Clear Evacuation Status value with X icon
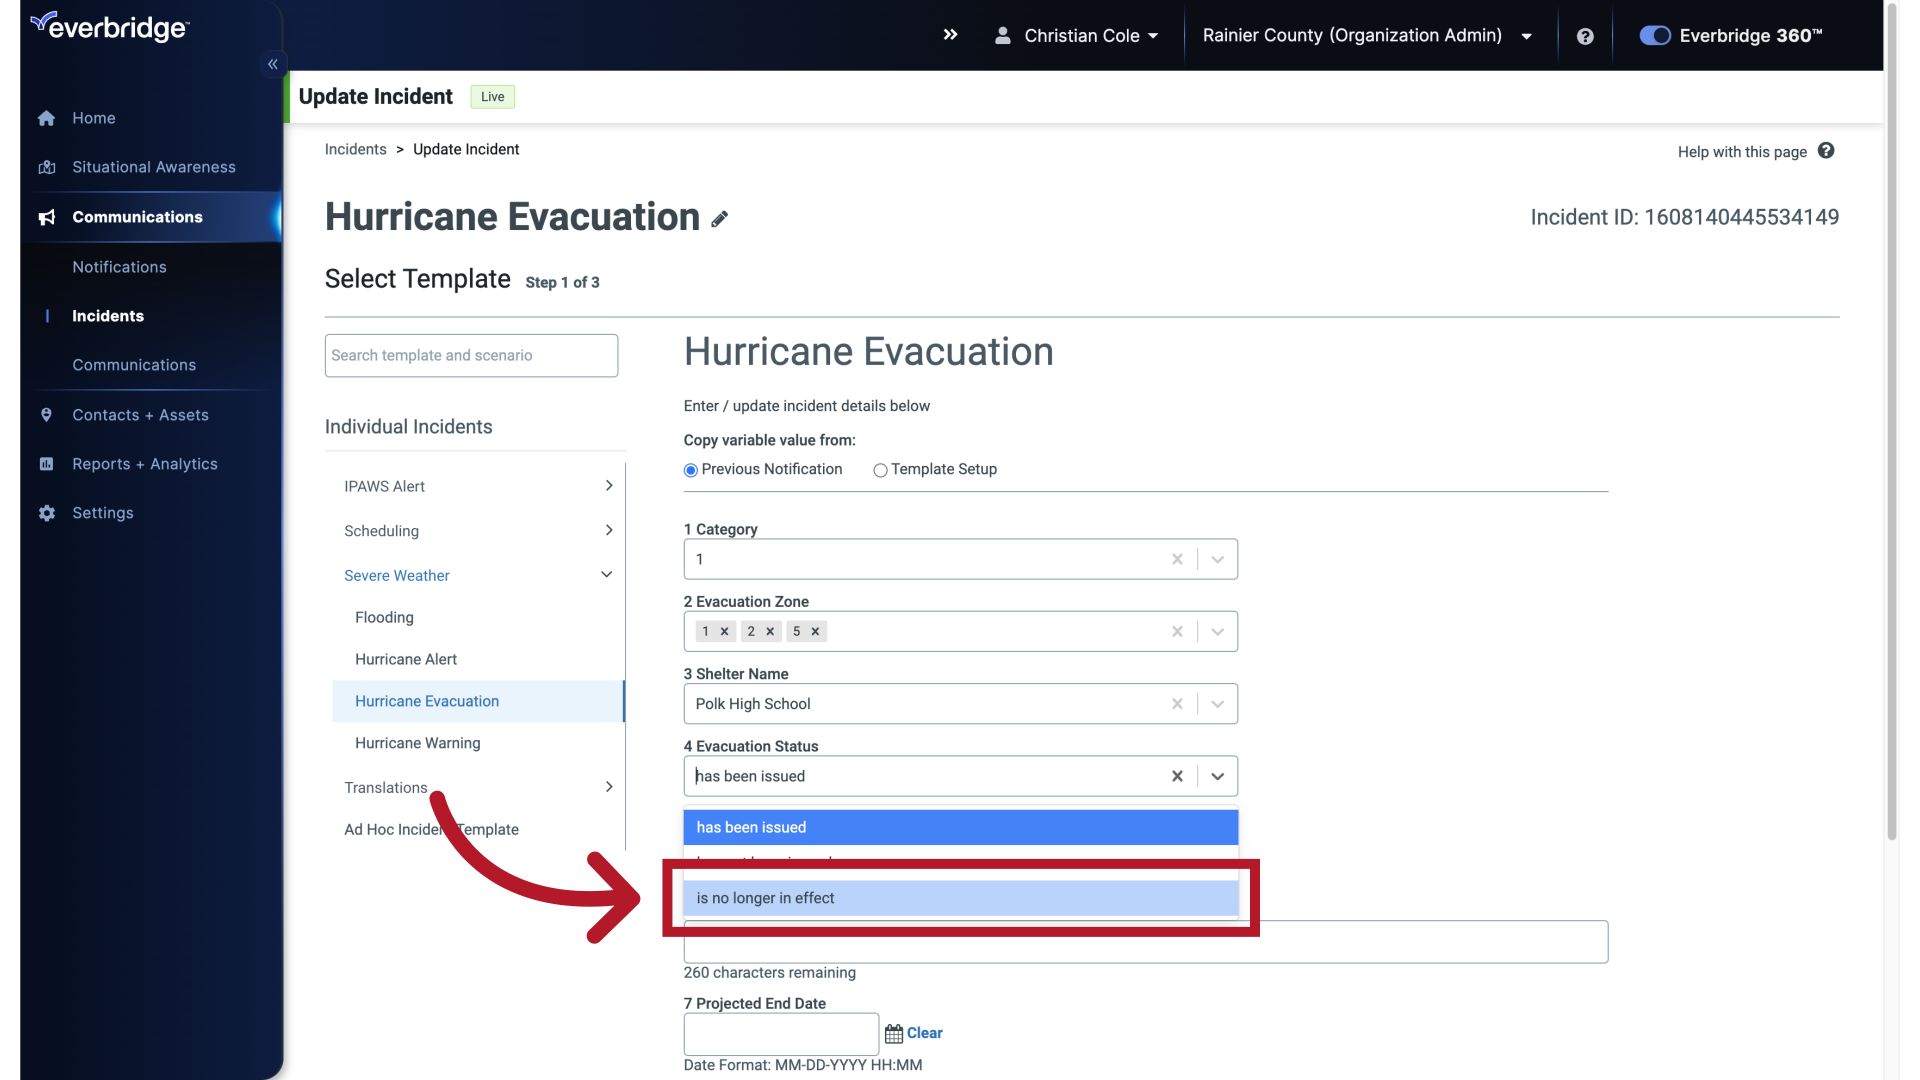Screen dimensions: 1920x1080 [1177, 776]
